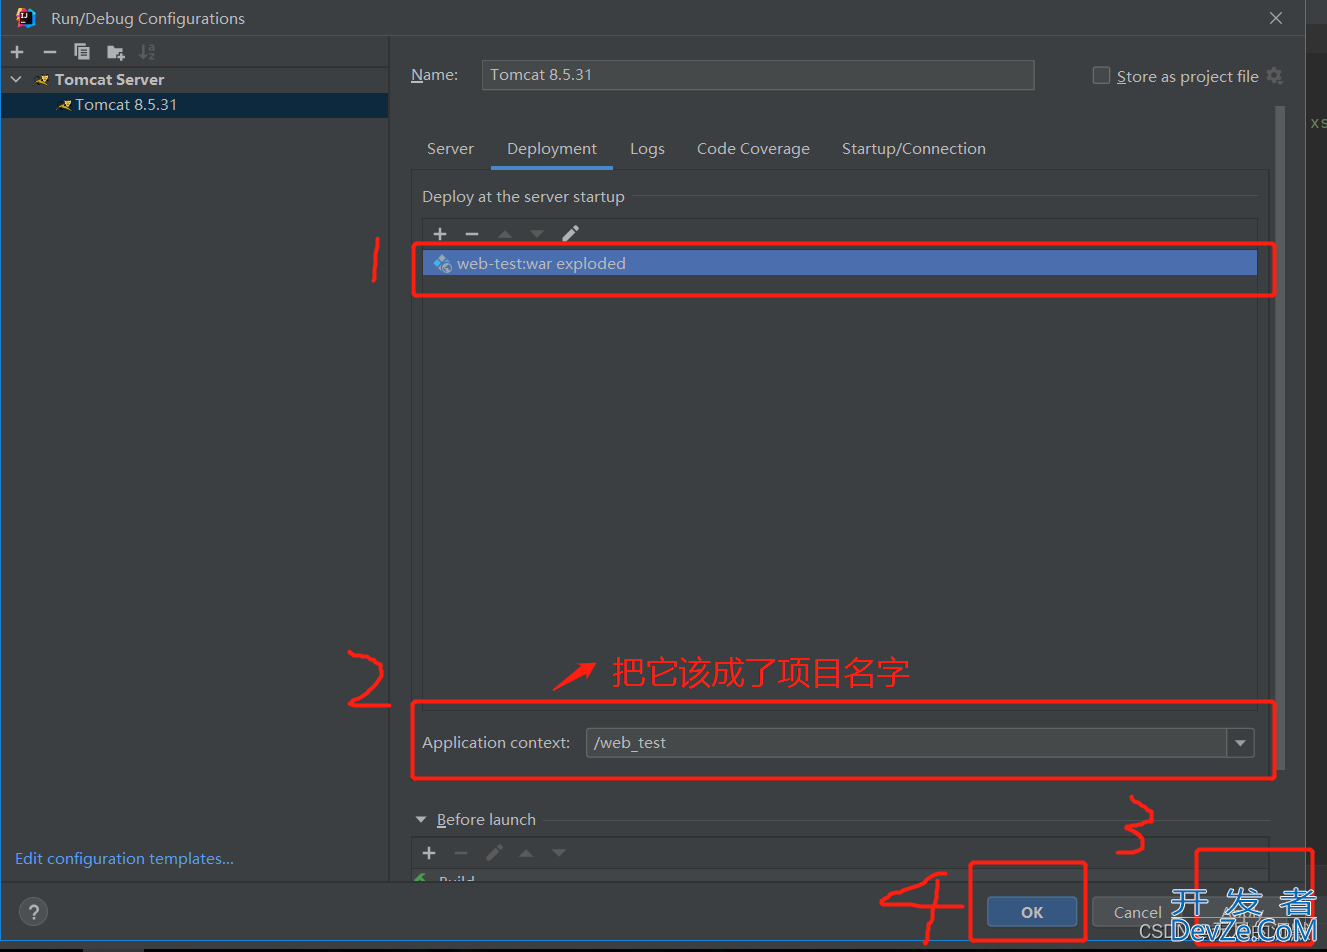Add an artifact to deploy at startup
Viewport: 1327px width, 952px height.
440,234
